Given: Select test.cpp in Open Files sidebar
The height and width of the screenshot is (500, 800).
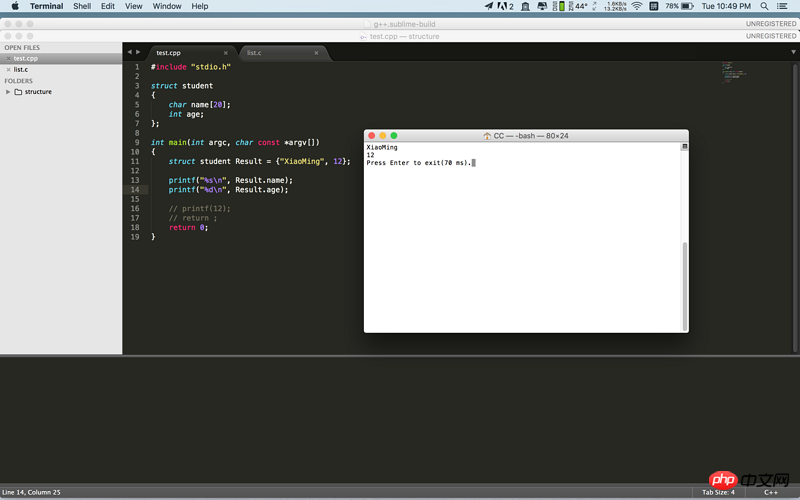Looking at the screenshot, I should click(61, 58).
